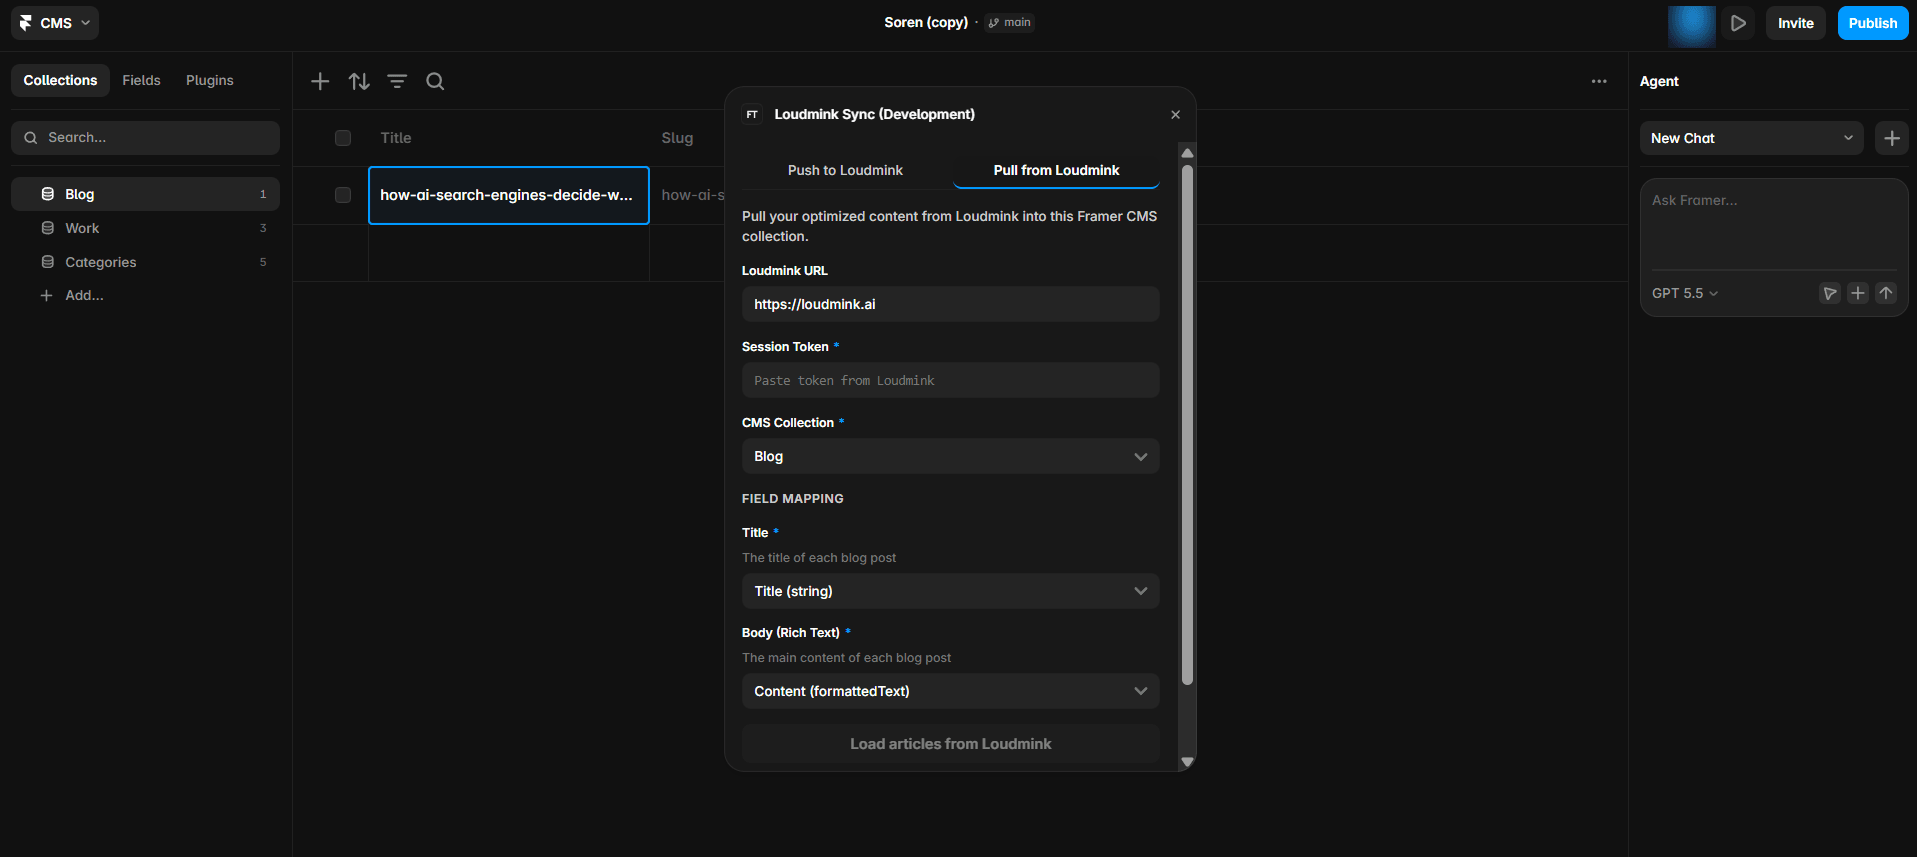
Task: Send the Agent message with up arrow
Action: 1886,293
